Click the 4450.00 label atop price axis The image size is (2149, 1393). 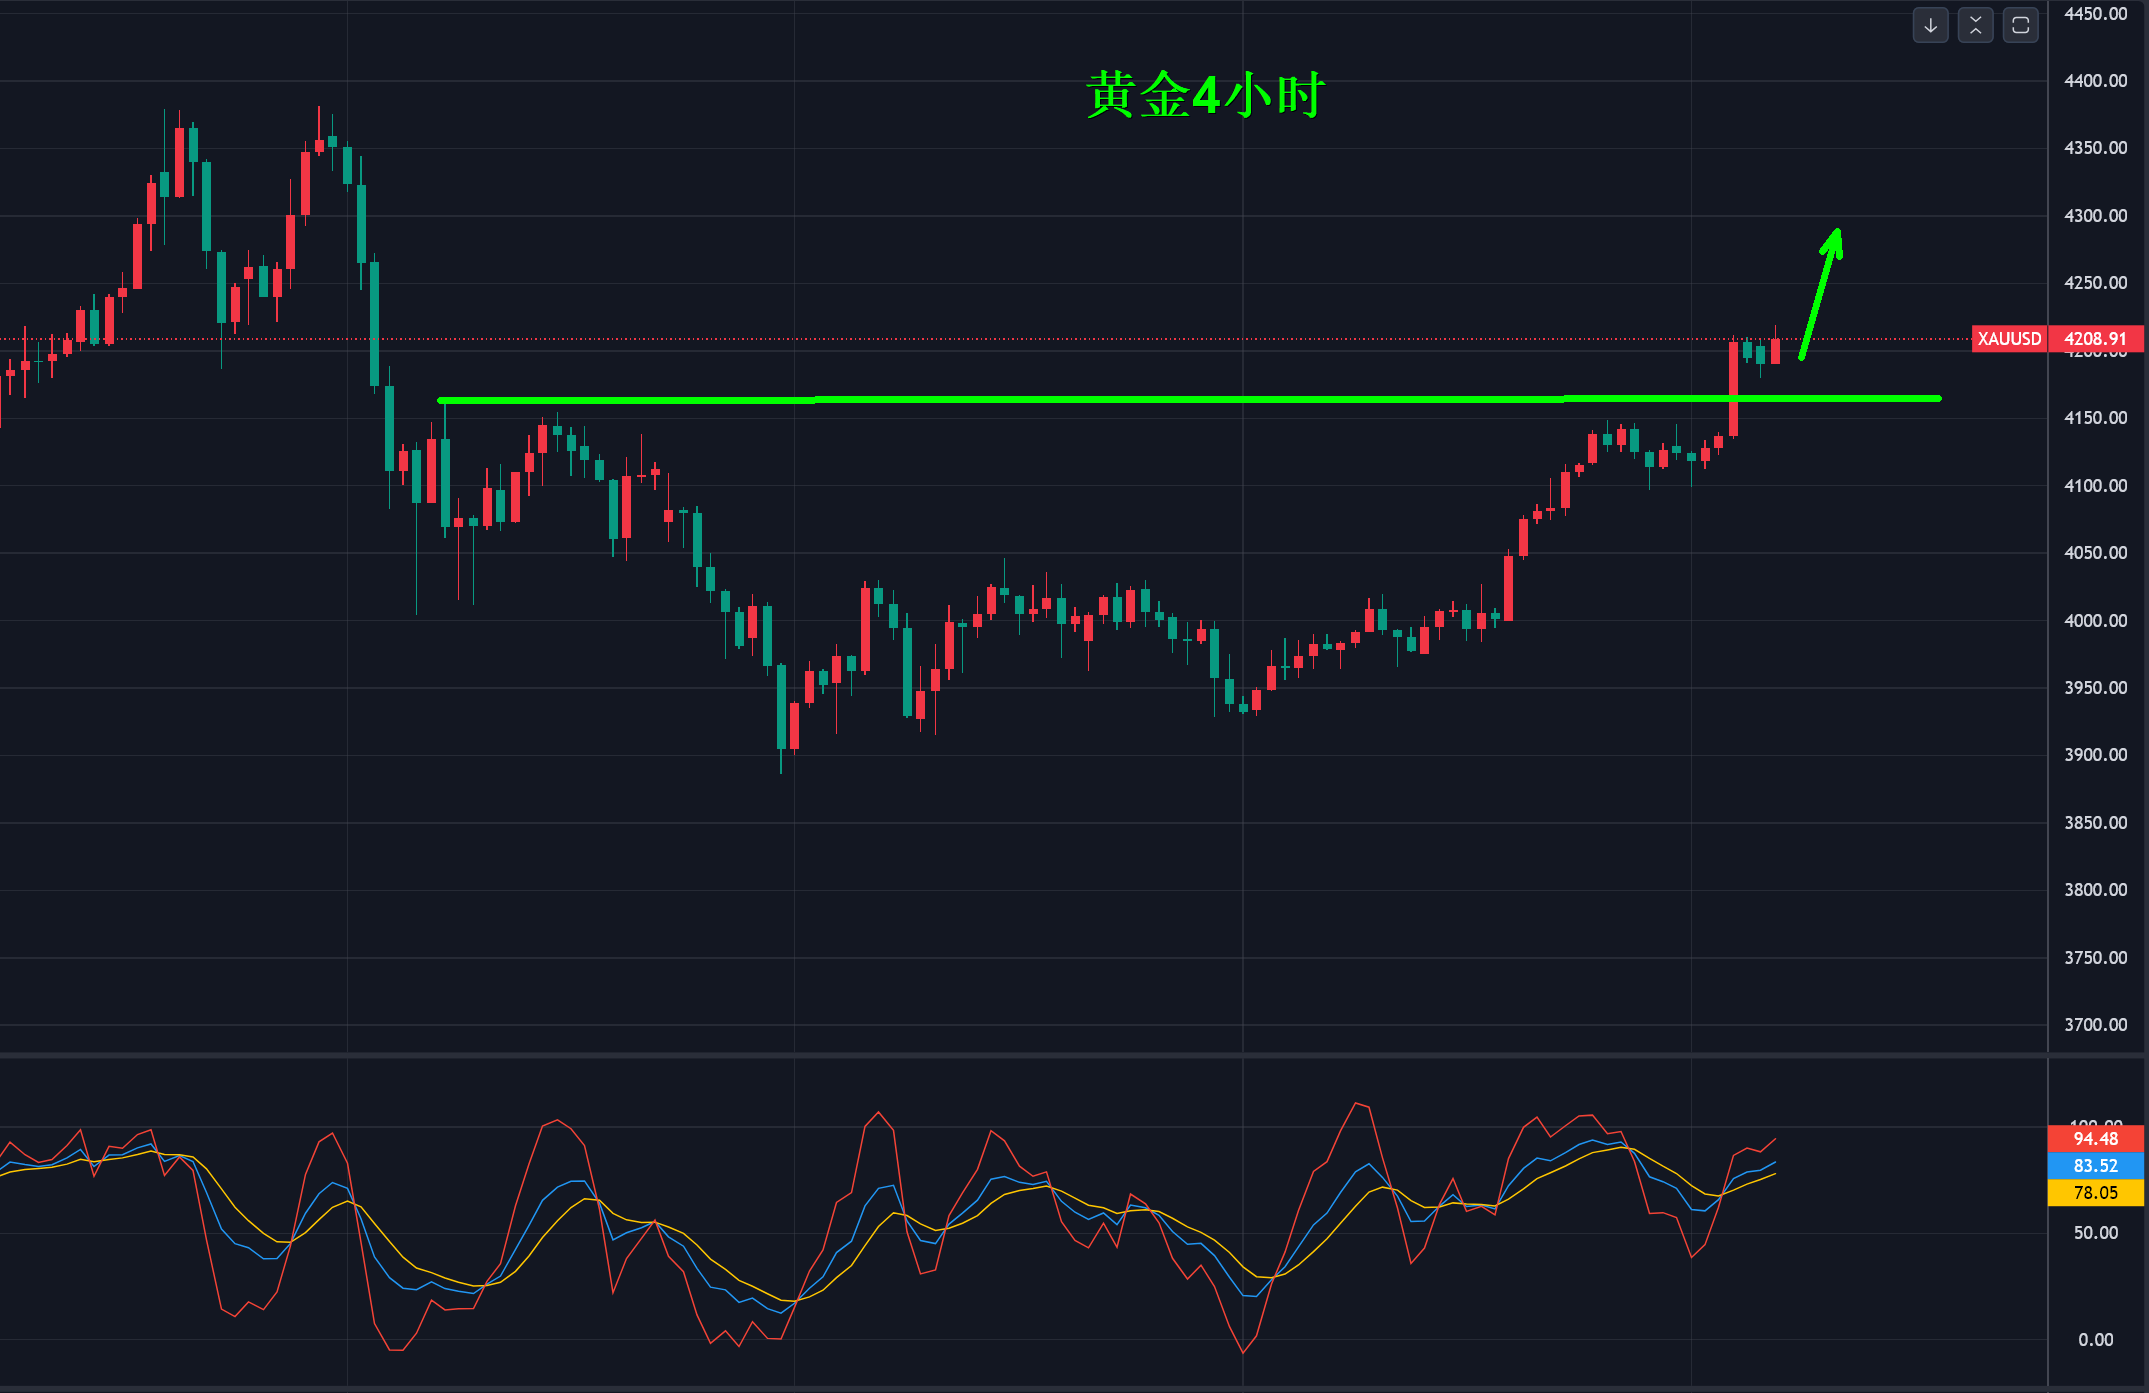[x=2095, y=14]
